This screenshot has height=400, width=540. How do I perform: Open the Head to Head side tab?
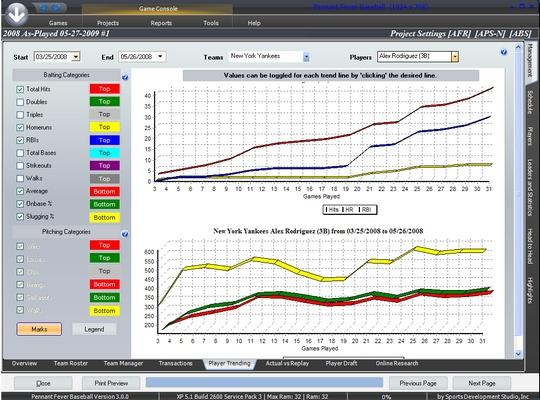point(530,246)
